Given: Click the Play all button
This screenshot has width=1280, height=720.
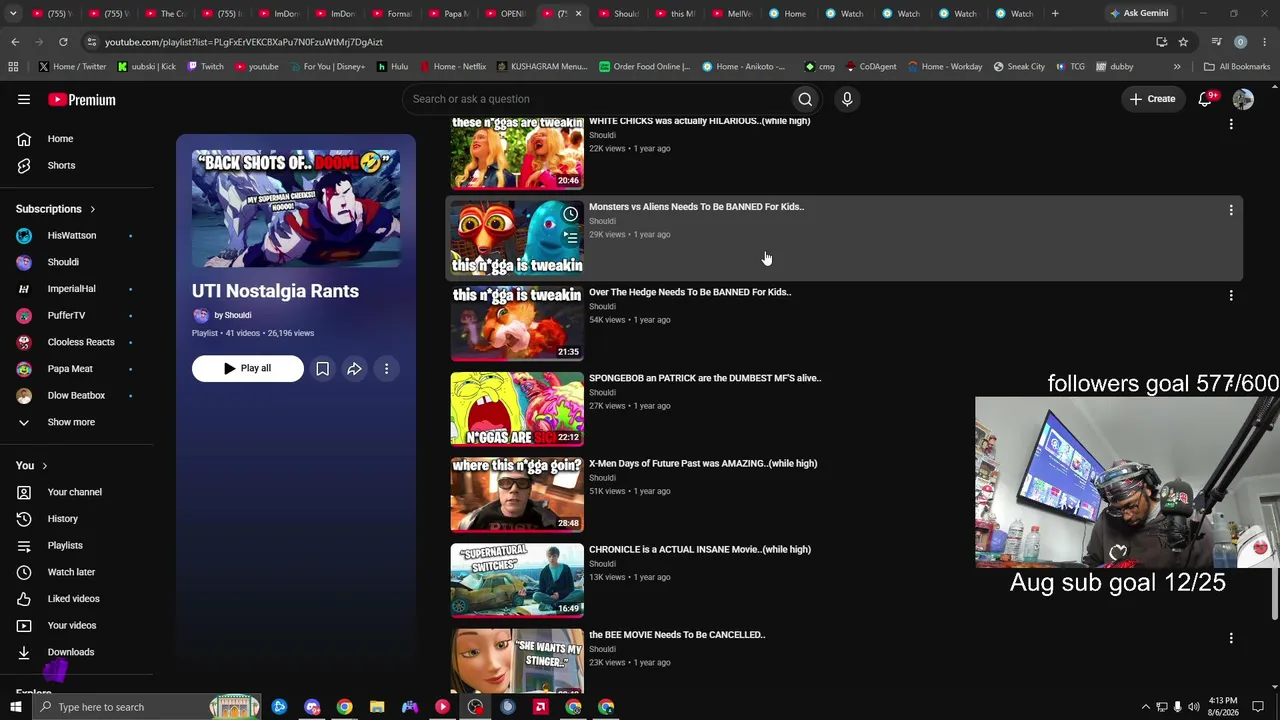Looking at the screenshot, I should coord(247,369).
